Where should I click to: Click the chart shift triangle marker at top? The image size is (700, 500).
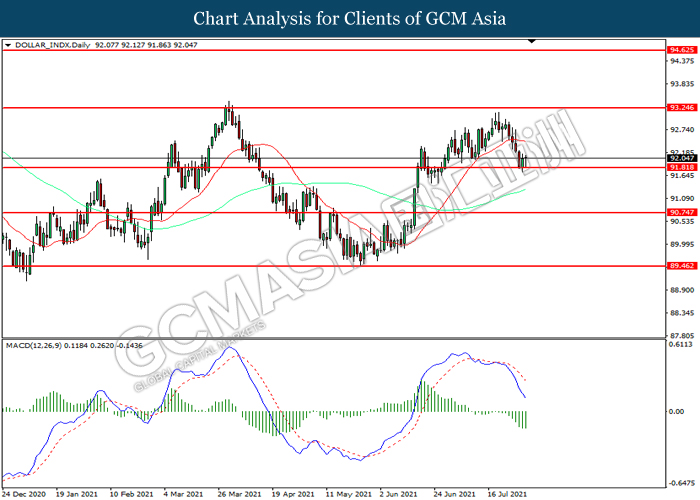pyautogui.click(x=532, y=41)
